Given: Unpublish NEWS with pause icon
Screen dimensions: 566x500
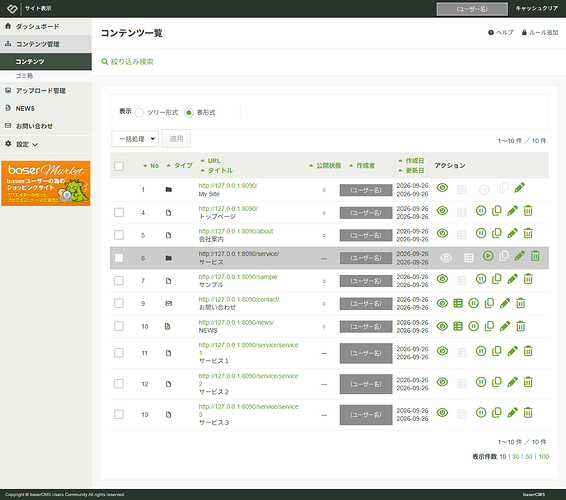Looking at the screenshot, I should pos(473,327).
